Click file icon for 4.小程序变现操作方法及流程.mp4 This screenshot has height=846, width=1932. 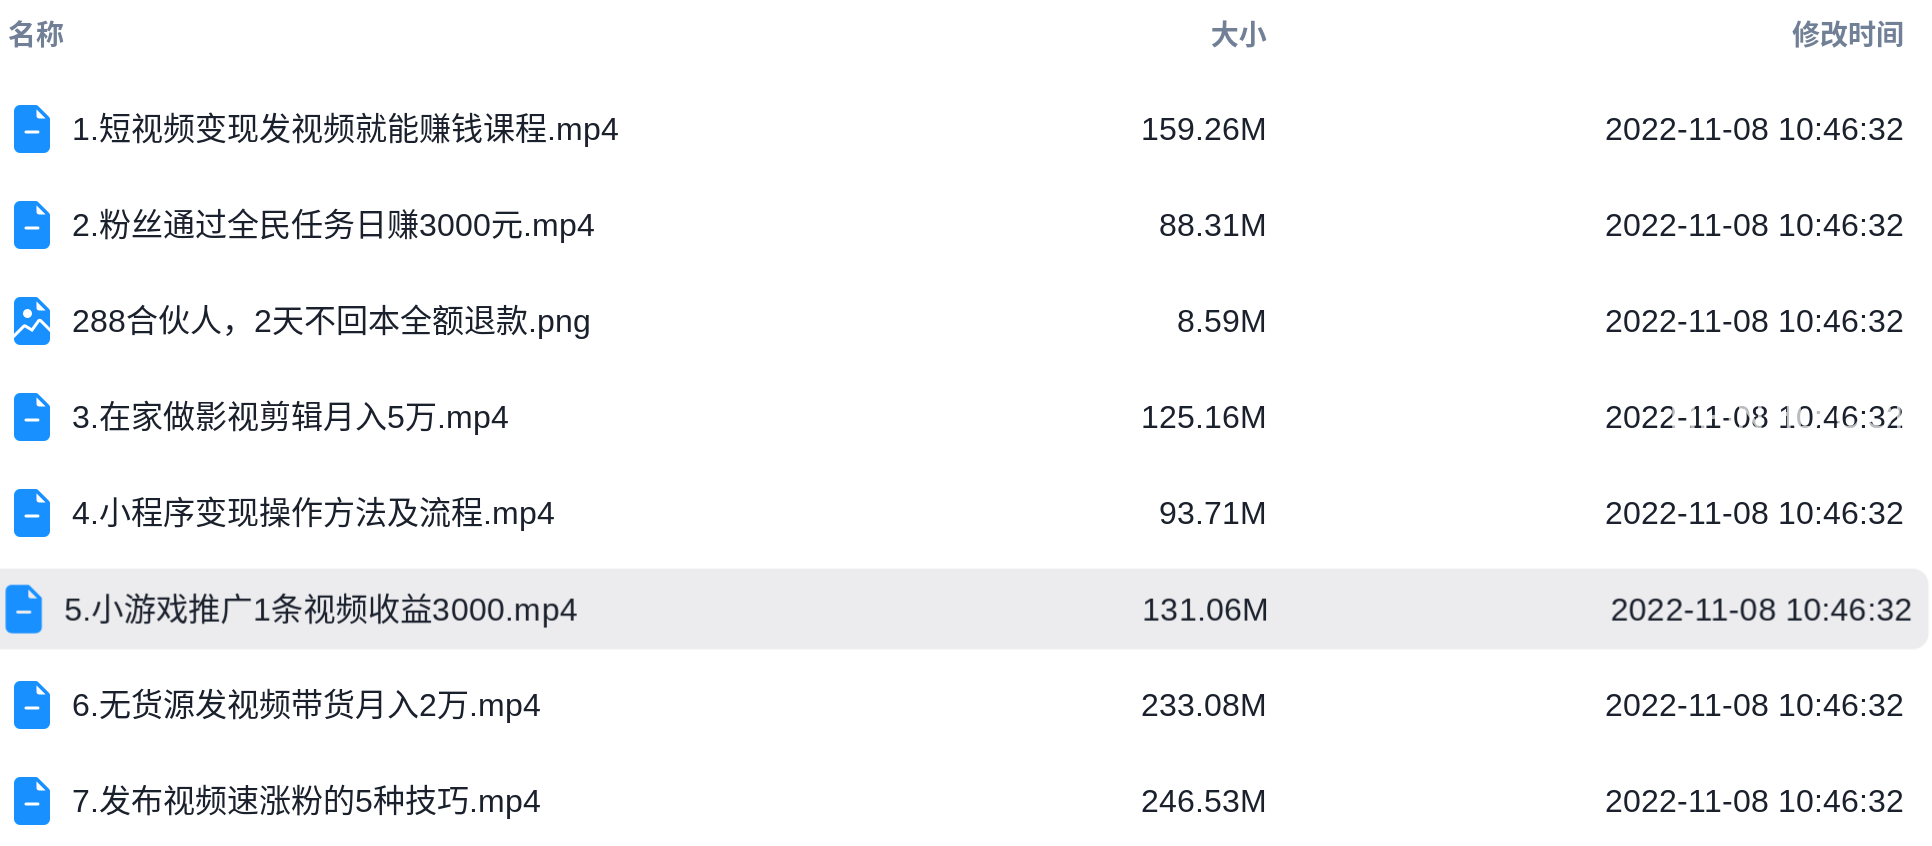32,513
